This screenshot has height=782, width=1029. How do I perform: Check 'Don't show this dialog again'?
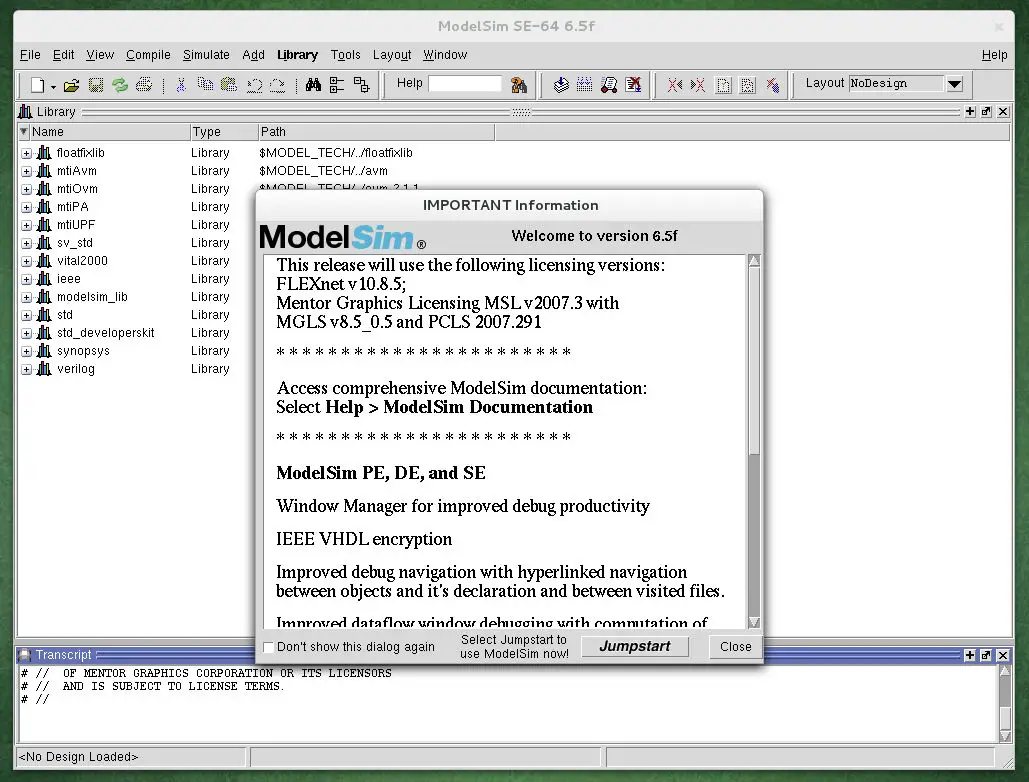(268, 647)
